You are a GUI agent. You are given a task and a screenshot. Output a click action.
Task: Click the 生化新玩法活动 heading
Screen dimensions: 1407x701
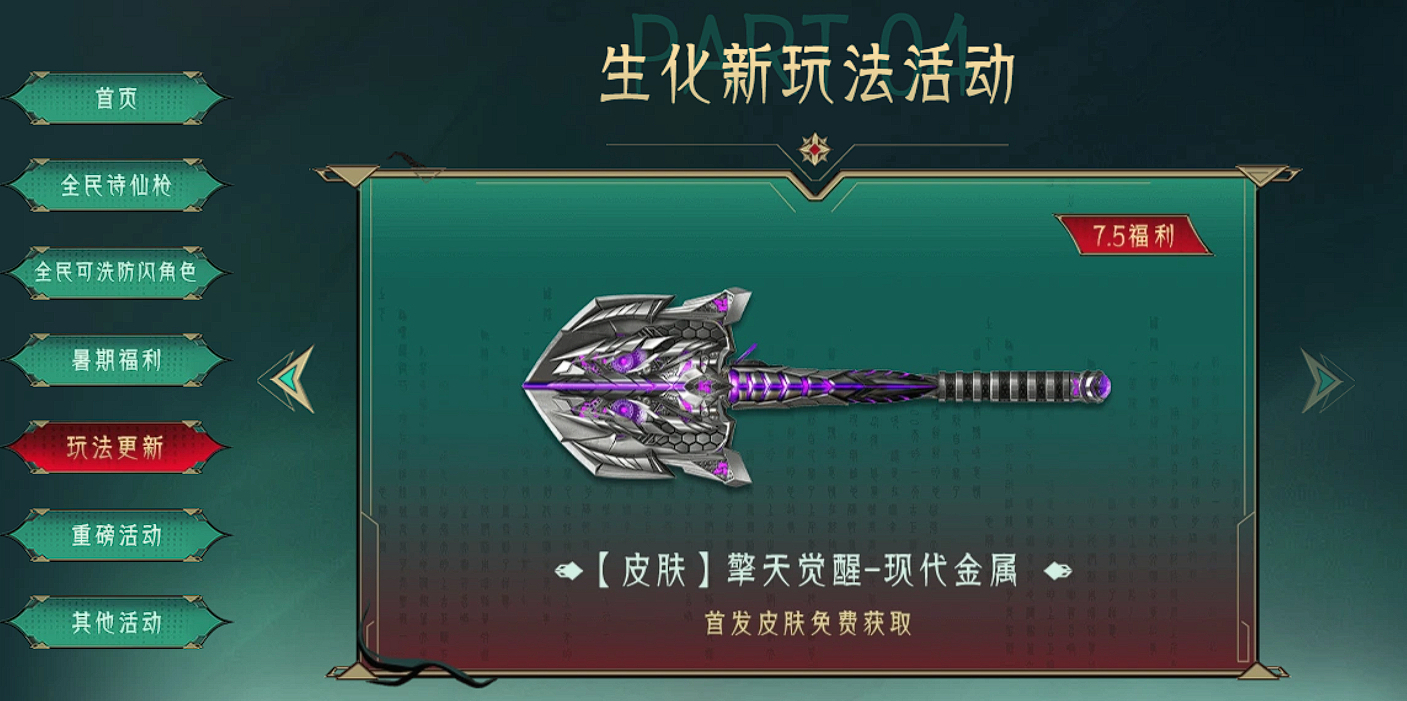[808, 75]
